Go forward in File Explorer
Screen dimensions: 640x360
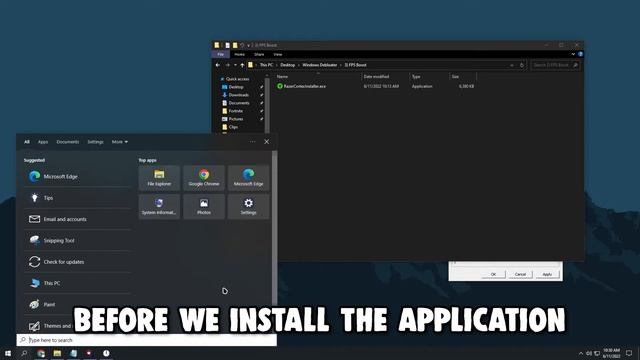coord(227,65)
